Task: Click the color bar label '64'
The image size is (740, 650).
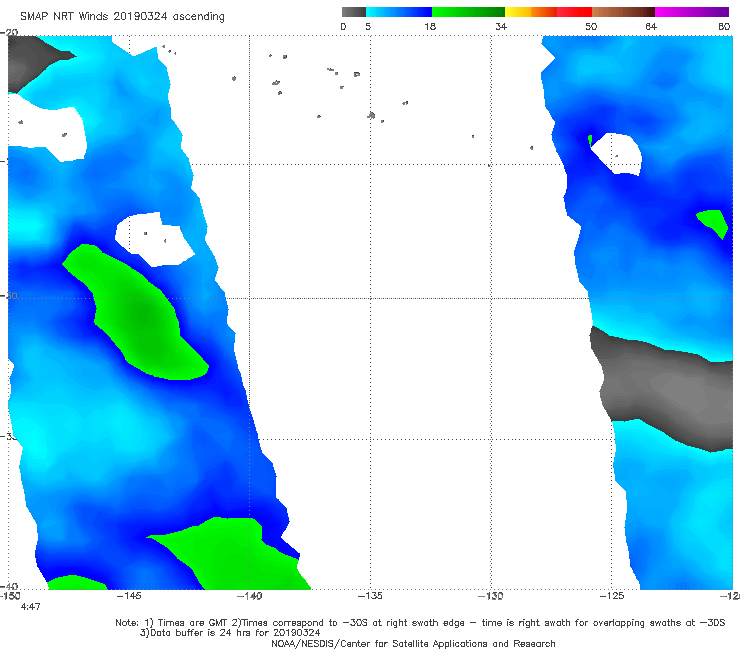Action: coord(651,26)
